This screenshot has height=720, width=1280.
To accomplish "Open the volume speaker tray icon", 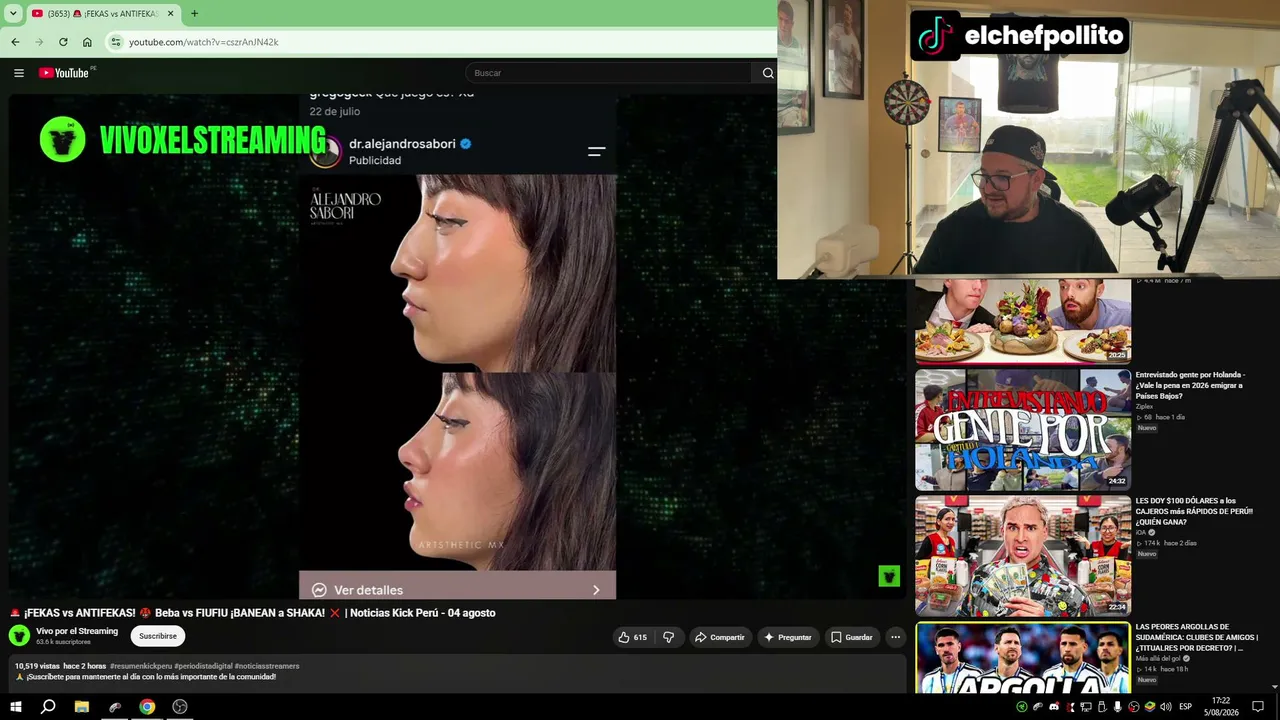I will [1165, 707].
